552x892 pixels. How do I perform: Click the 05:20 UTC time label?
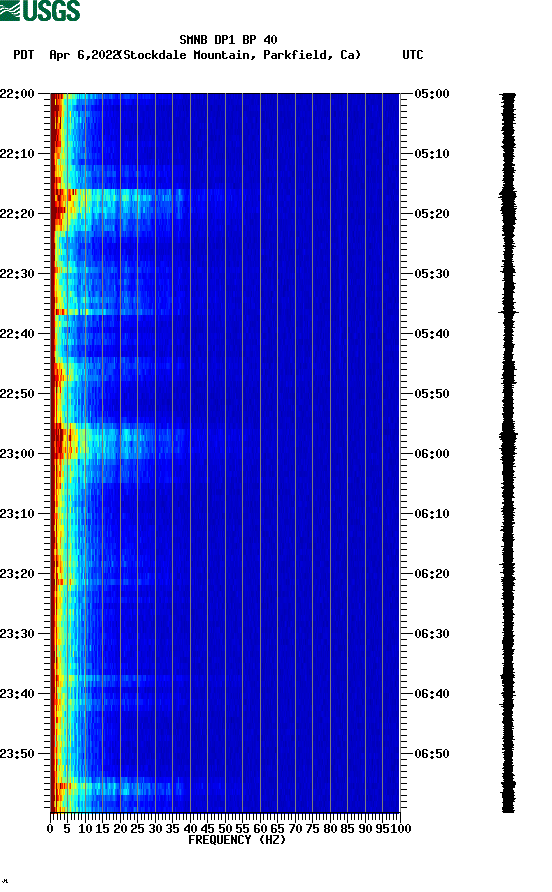(x=432, y=214)
